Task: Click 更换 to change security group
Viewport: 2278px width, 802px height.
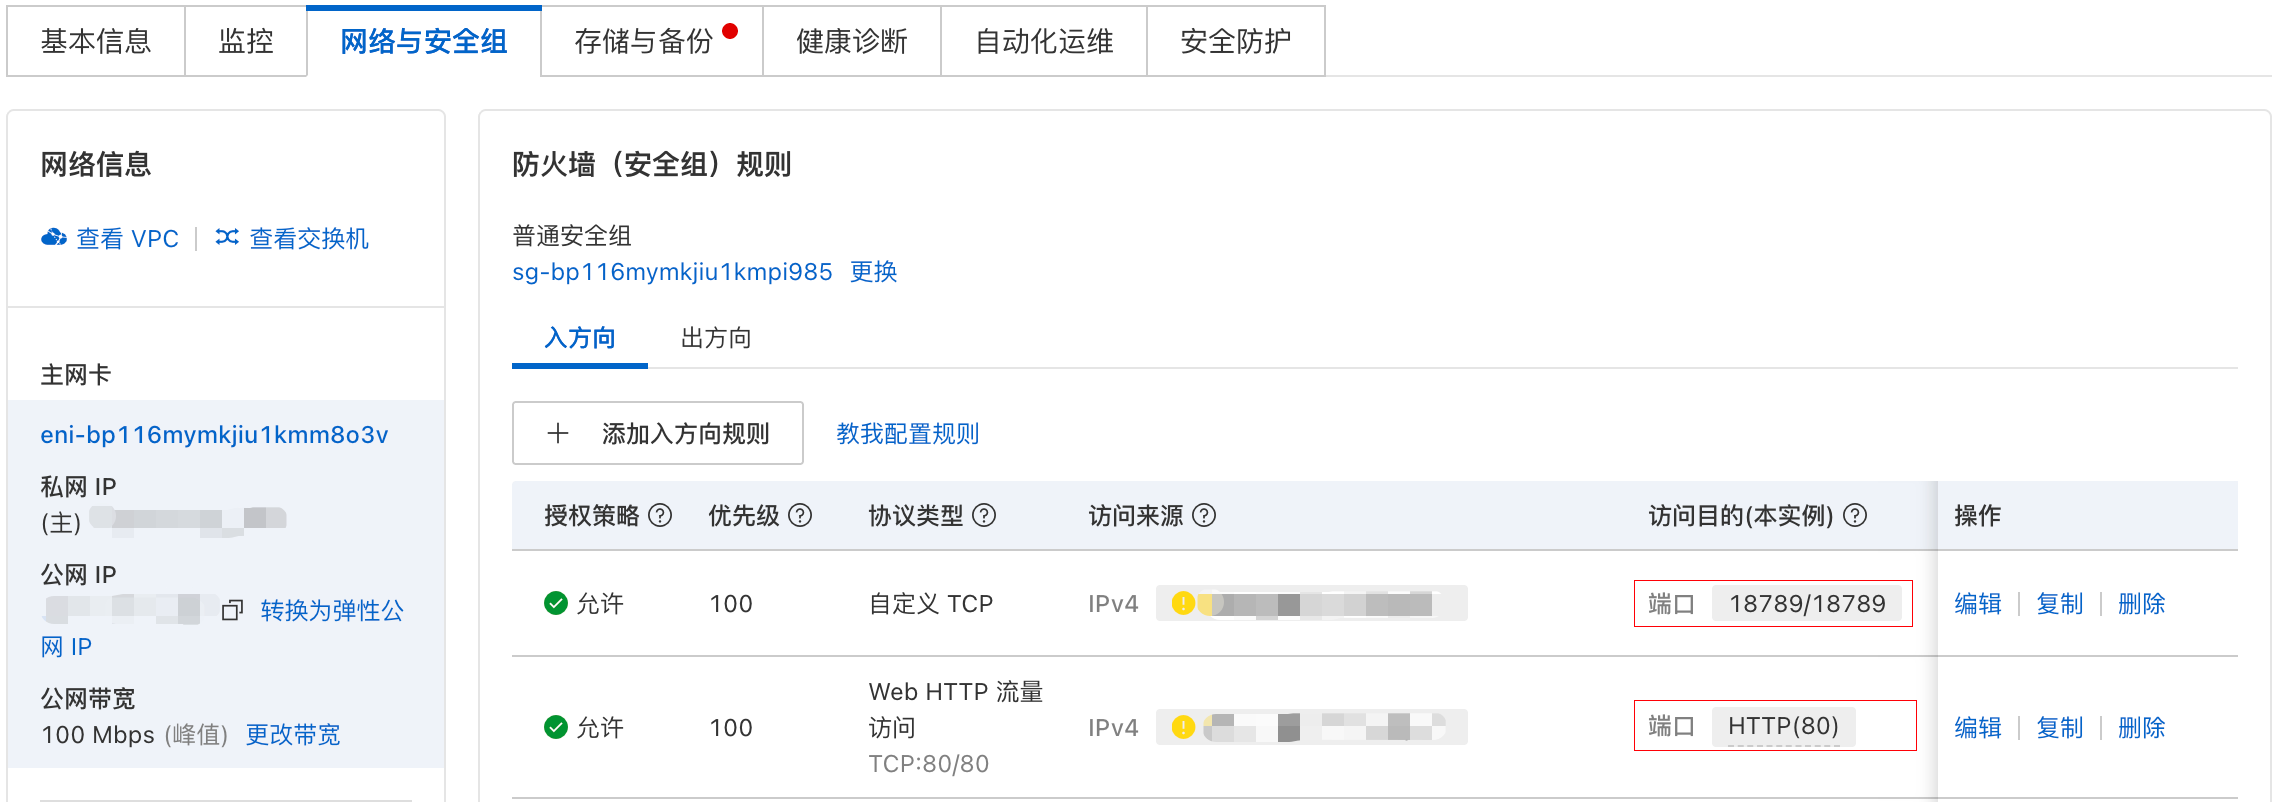Action: (873, 272)
